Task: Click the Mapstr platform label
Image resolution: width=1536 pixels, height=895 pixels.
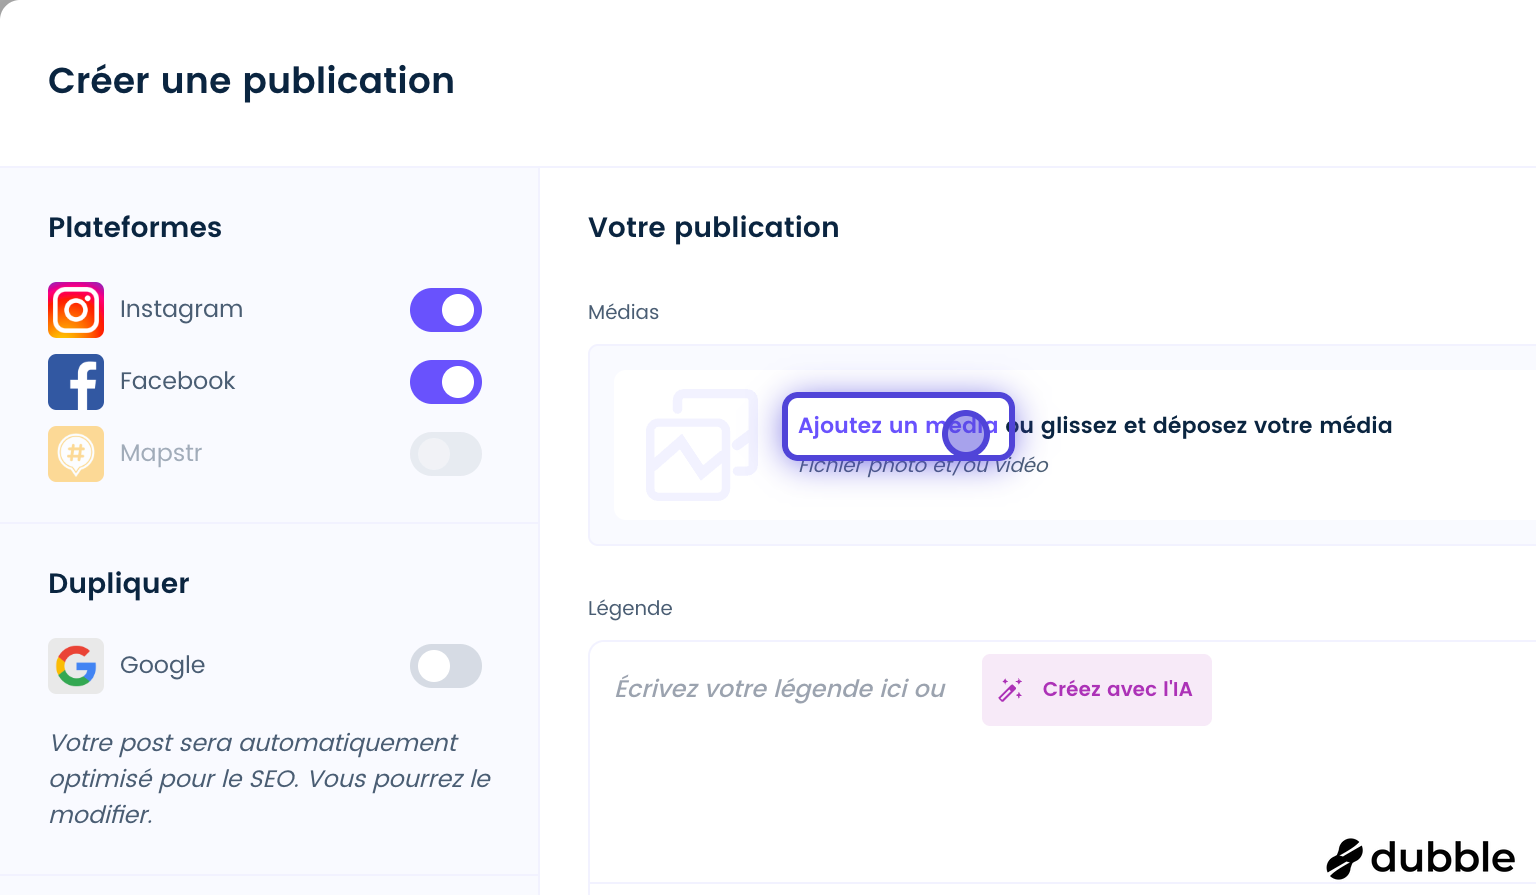Action: coord(161,454)
